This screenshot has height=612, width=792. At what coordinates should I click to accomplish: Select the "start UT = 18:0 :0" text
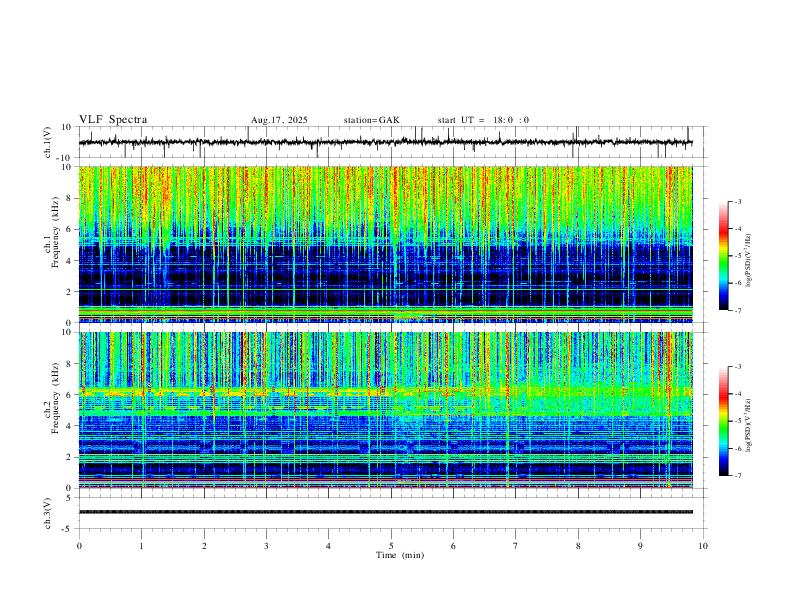coord(483,120)
